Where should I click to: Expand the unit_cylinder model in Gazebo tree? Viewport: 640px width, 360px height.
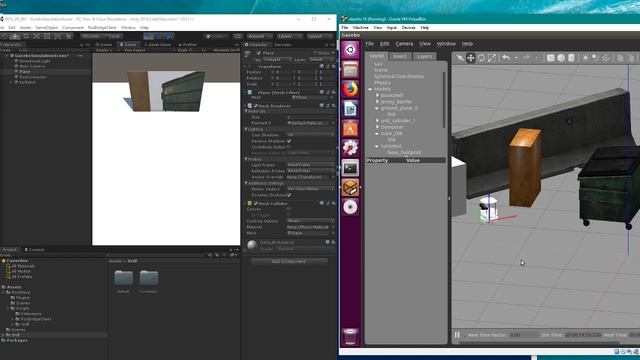click(x=377, y=120)
